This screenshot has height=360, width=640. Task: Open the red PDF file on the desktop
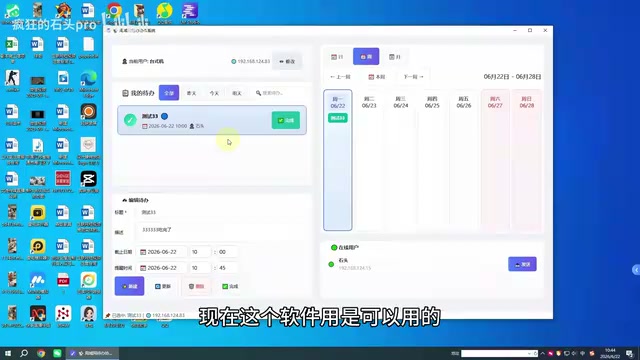[x=63, y=283]
